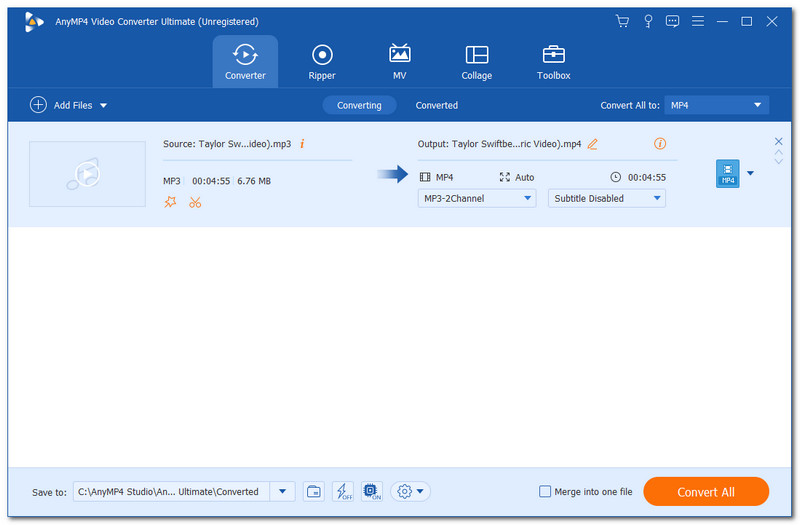View source file info icon
The width and height of the screenshot is (800, 525).
(302, 144)
